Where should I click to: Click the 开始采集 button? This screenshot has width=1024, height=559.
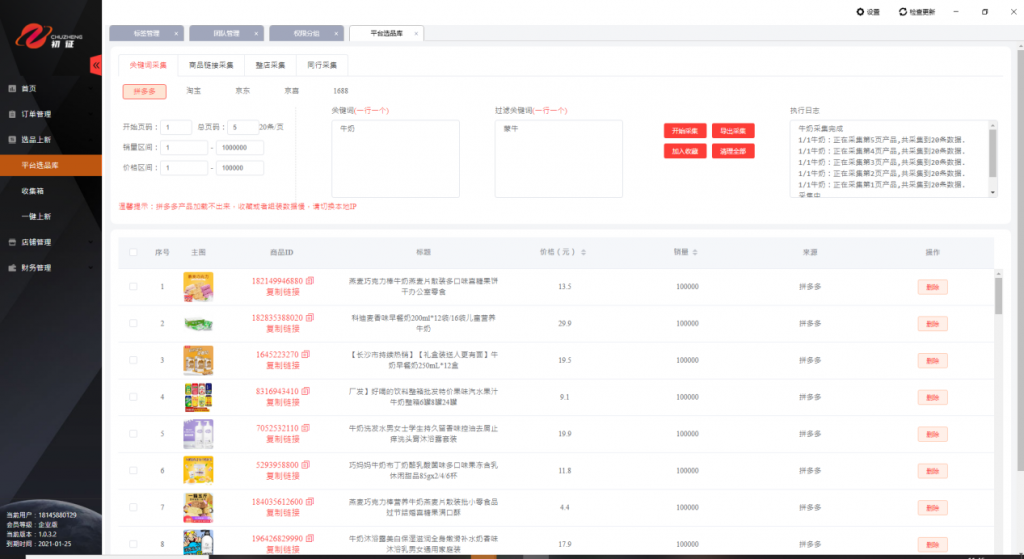(x=685, y=131)
